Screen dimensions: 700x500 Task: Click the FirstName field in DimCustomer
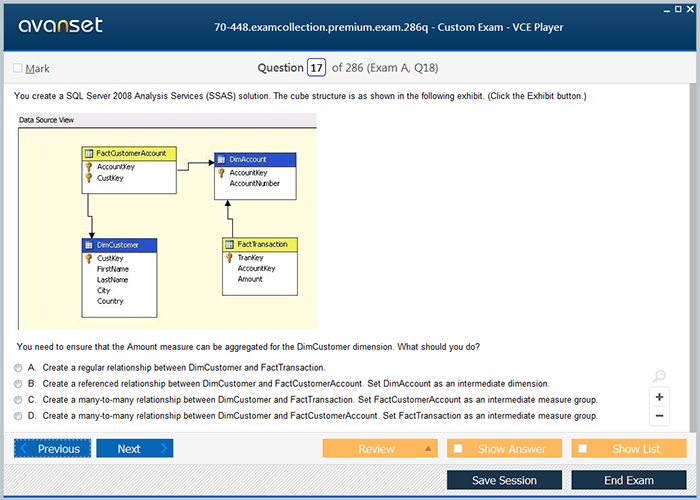tap(113, 269)
